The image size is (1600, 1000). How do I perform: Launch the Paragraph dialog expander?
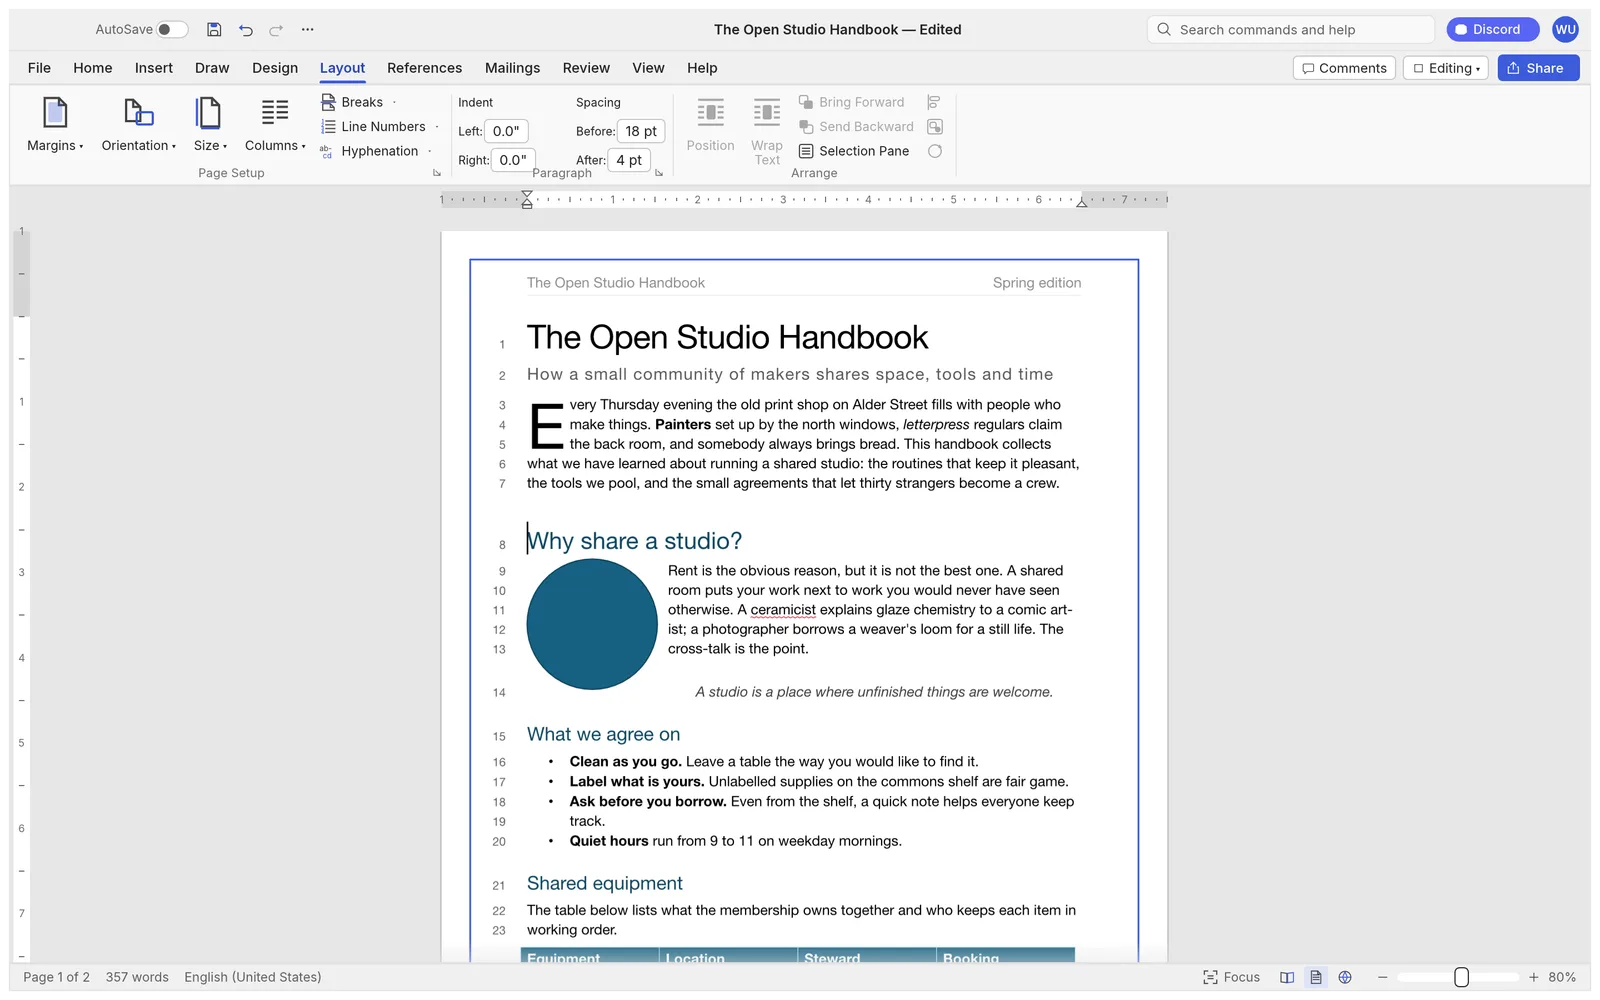659,173
